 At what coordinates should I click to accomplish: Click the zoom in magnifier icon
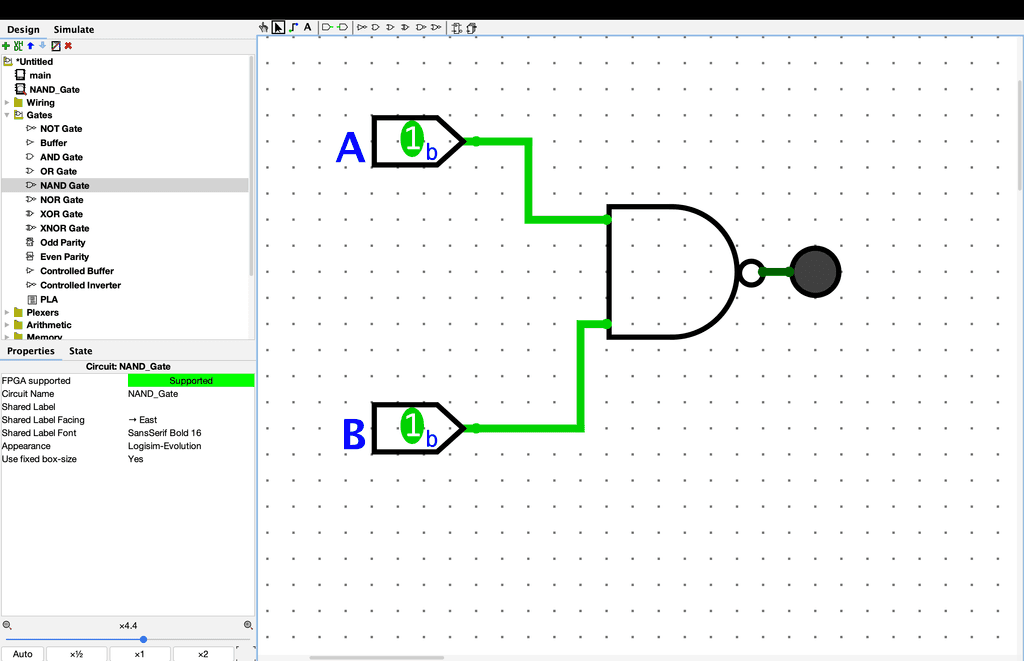[x=248, y=625]
